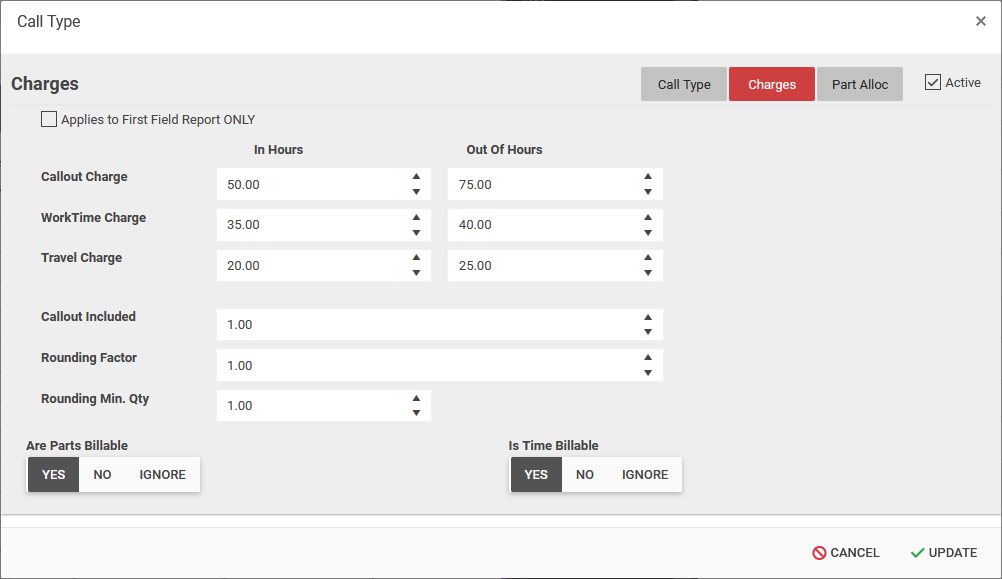Decrease the Rounding Factor value

648,373
